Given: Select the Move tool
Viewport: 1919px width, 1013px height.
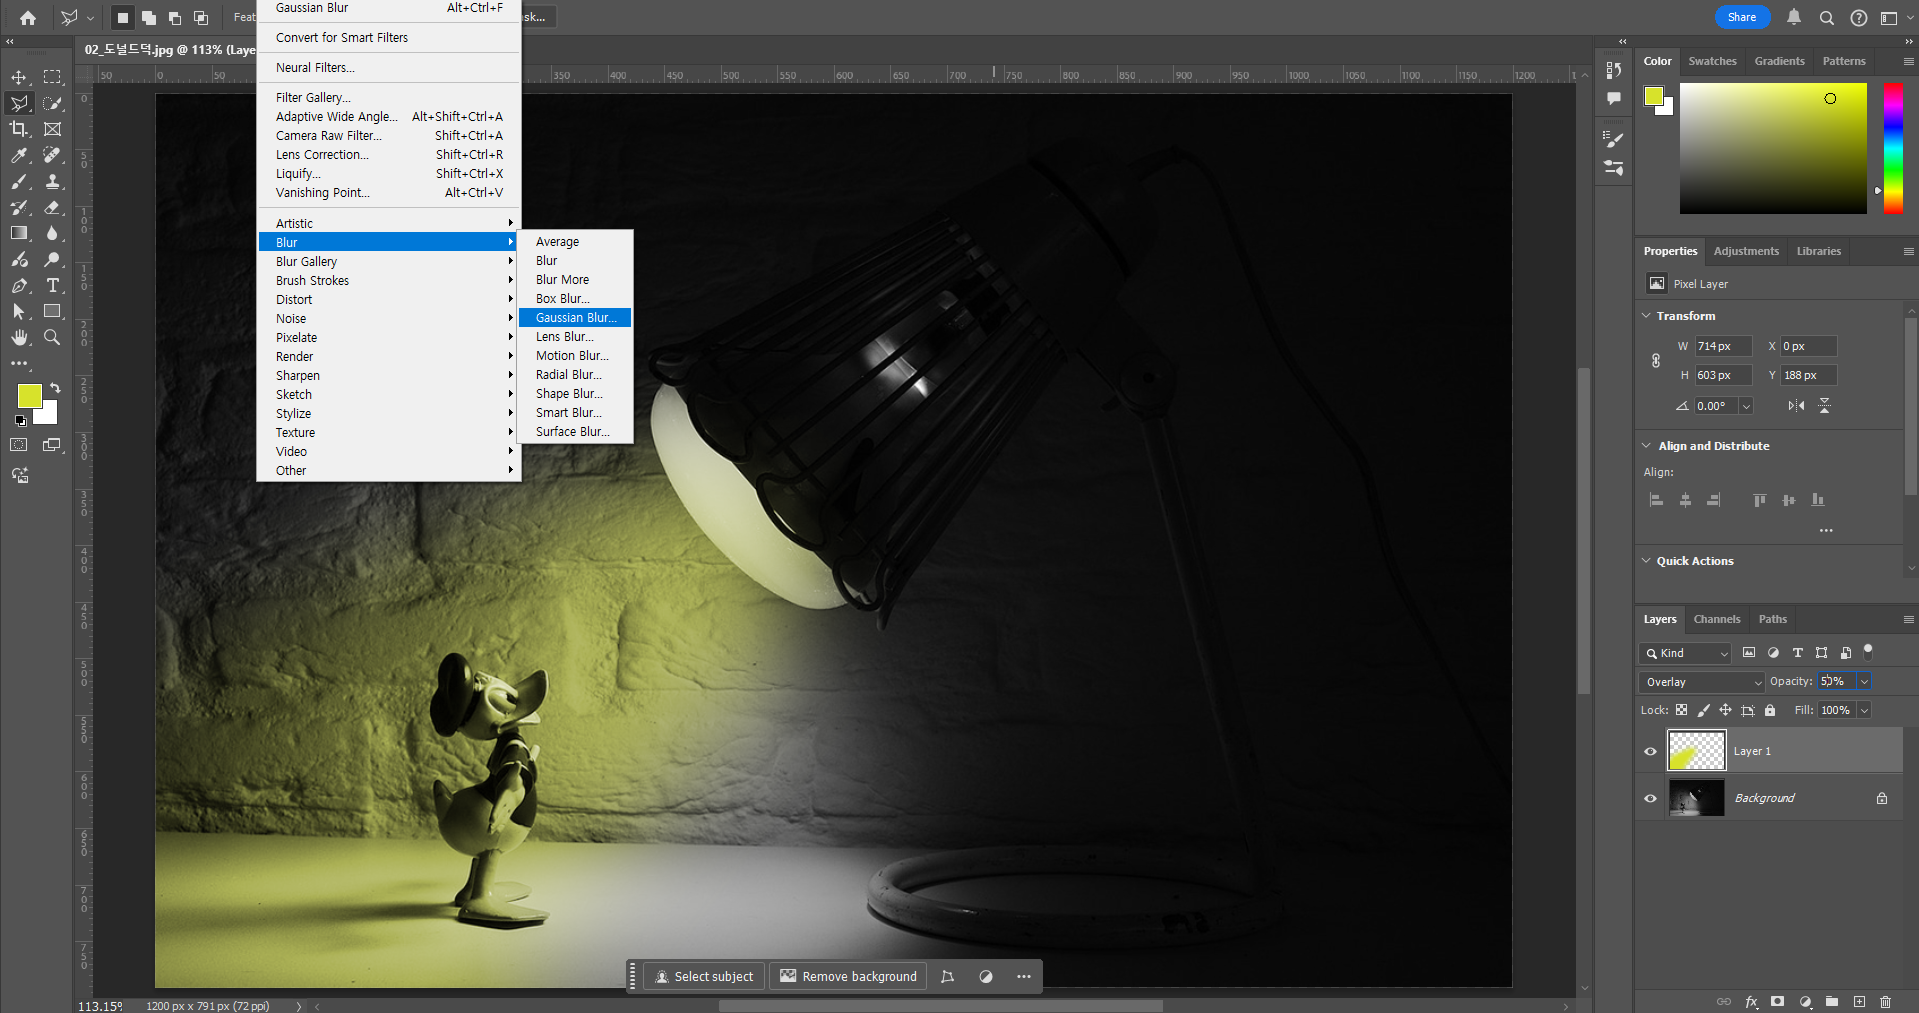Looking at the screenshot, I should tap(19, 77).
